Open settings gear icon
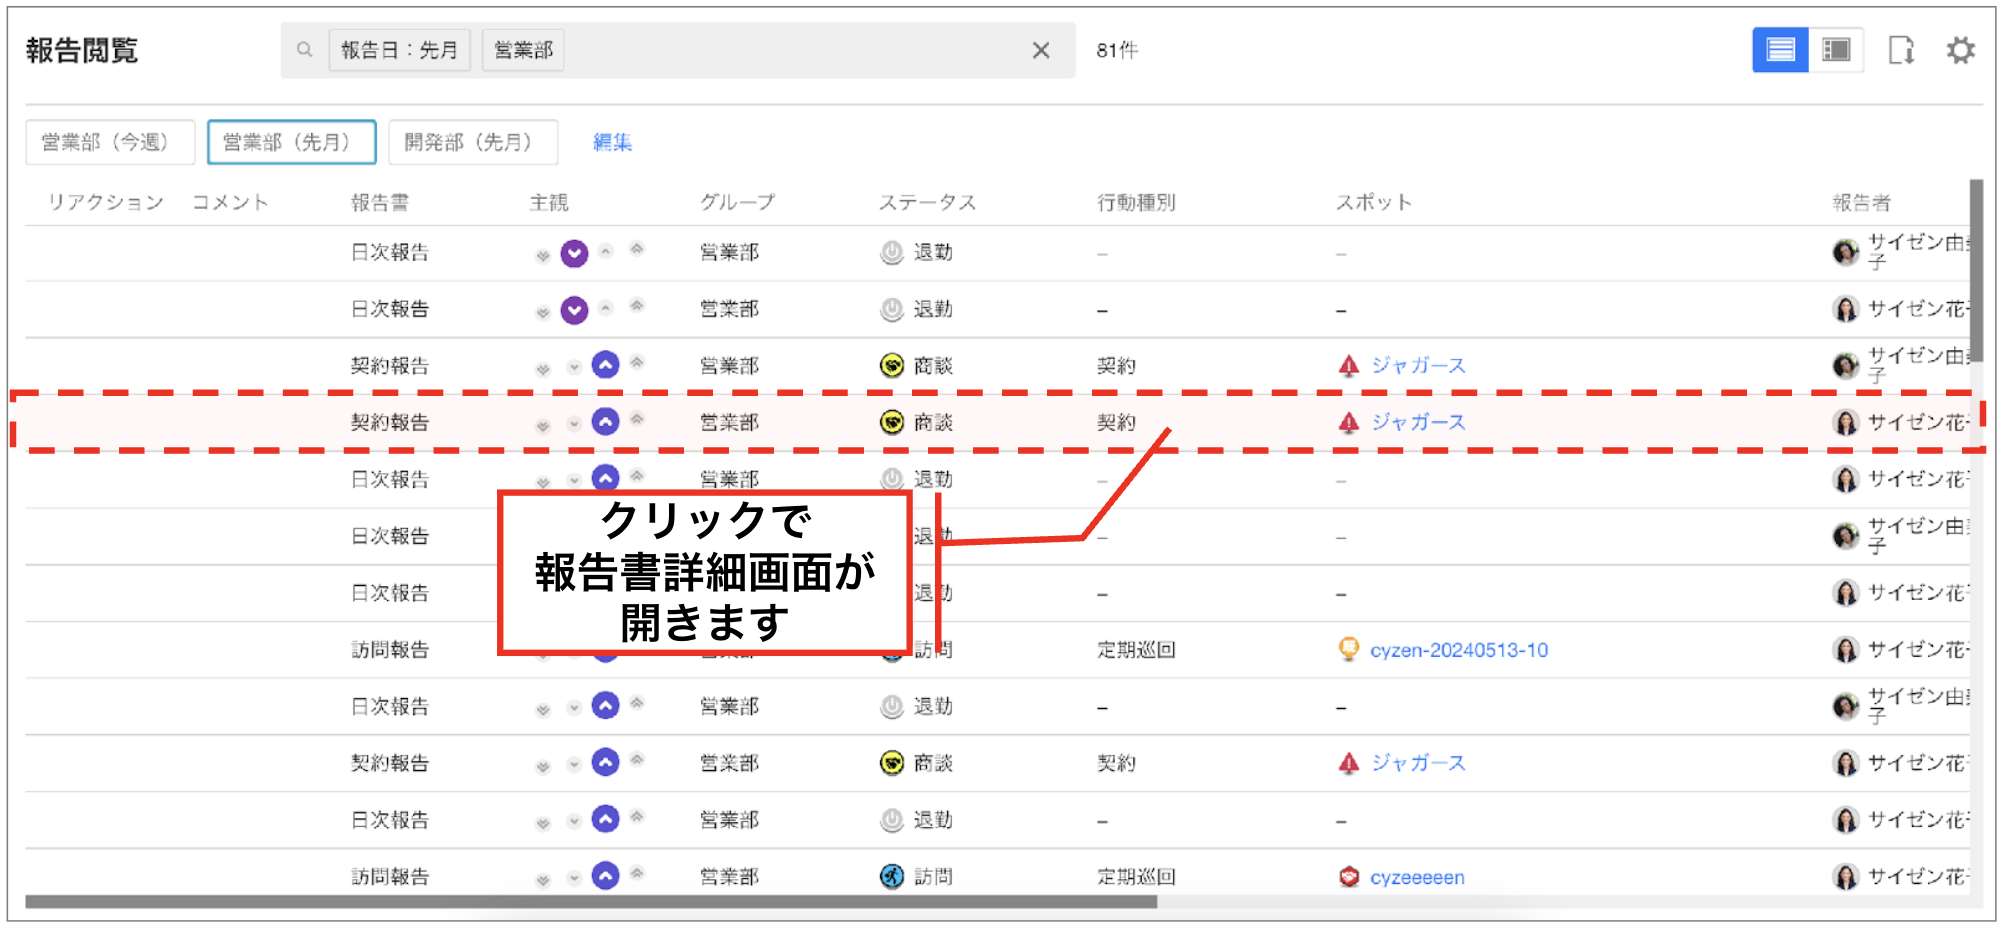This screenshot has width=2008, height=934. [x=1961, y=50]
